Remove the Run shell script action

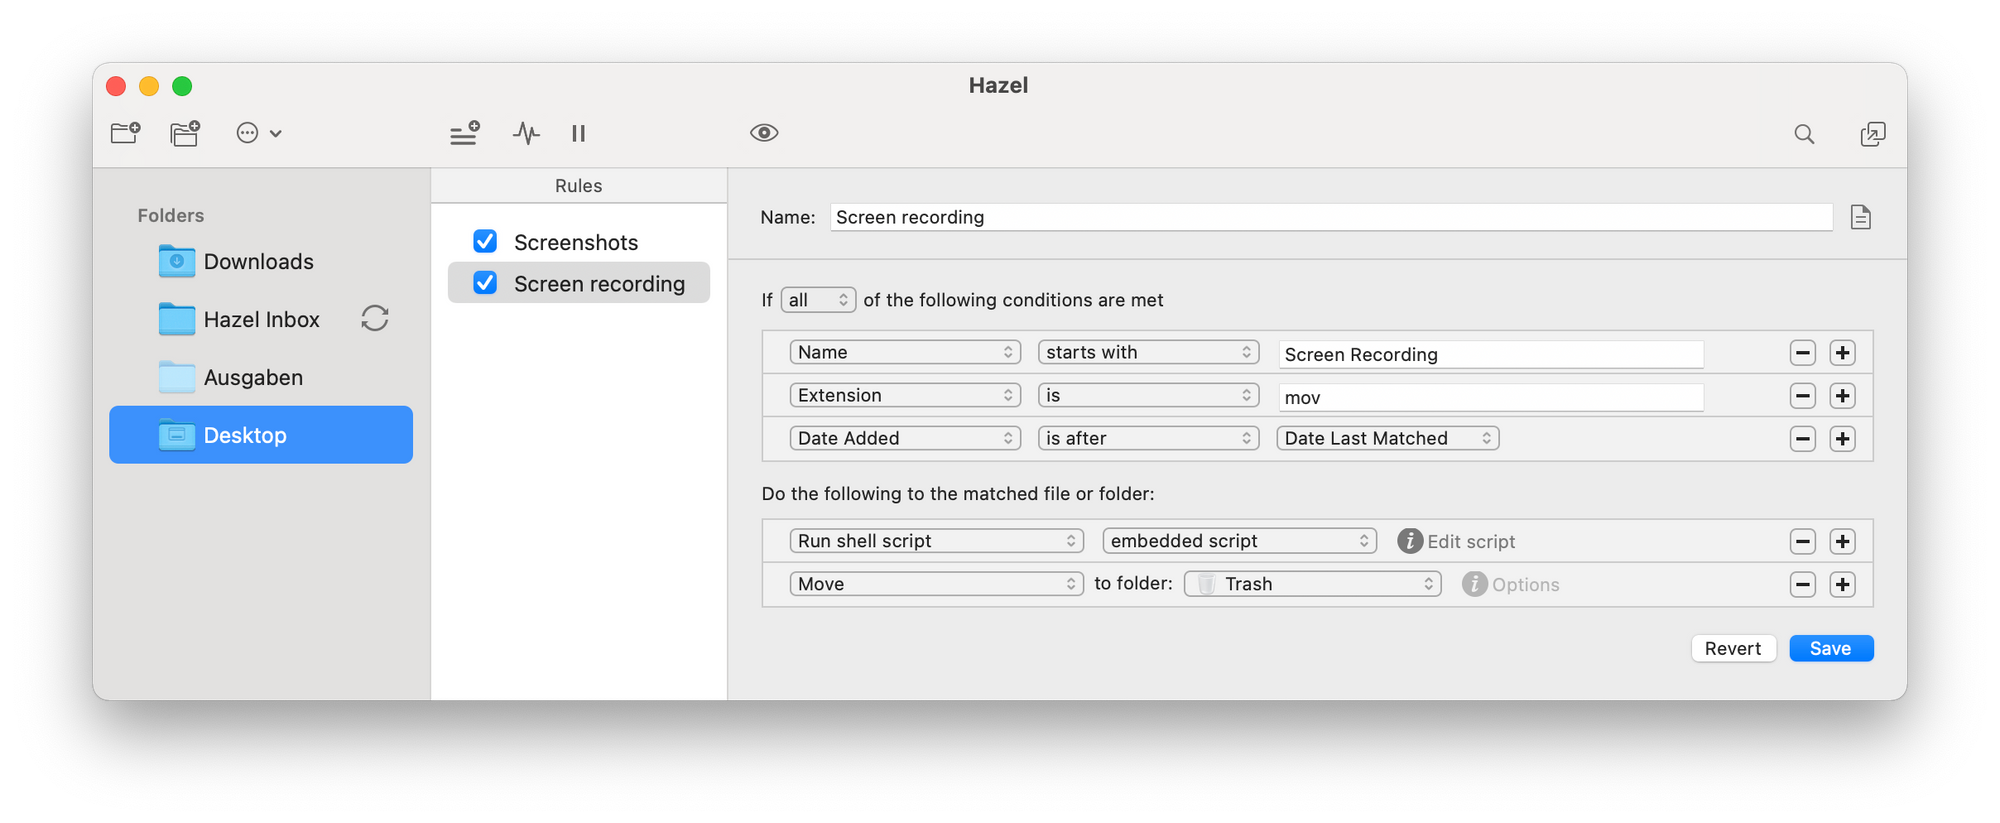1802,542
